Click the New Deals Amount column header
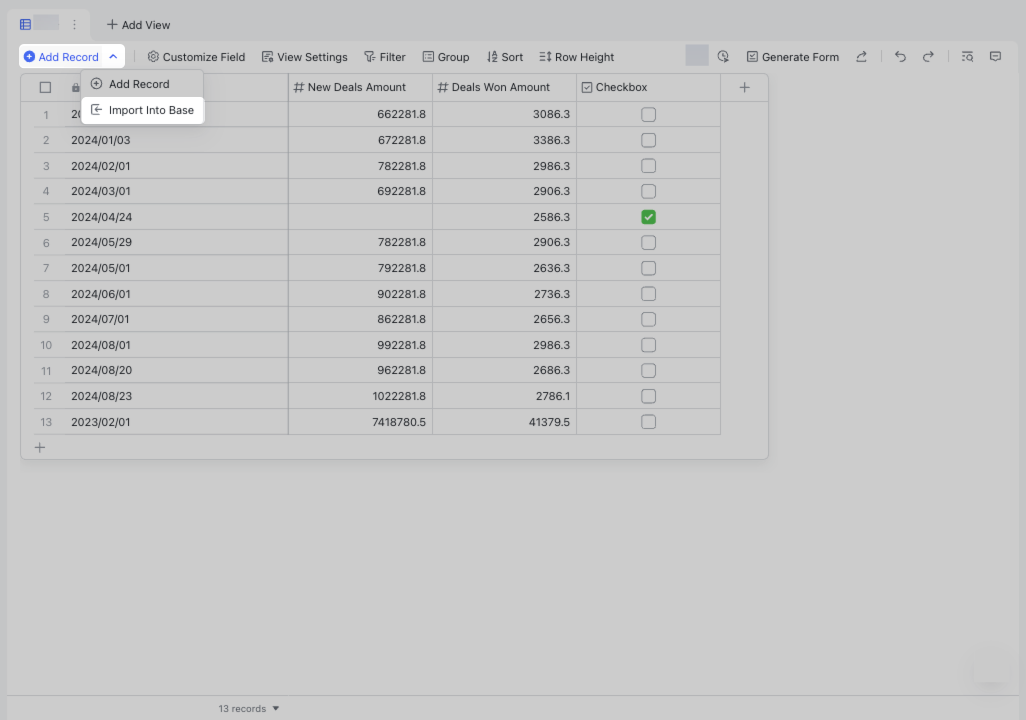 (360, 87)
